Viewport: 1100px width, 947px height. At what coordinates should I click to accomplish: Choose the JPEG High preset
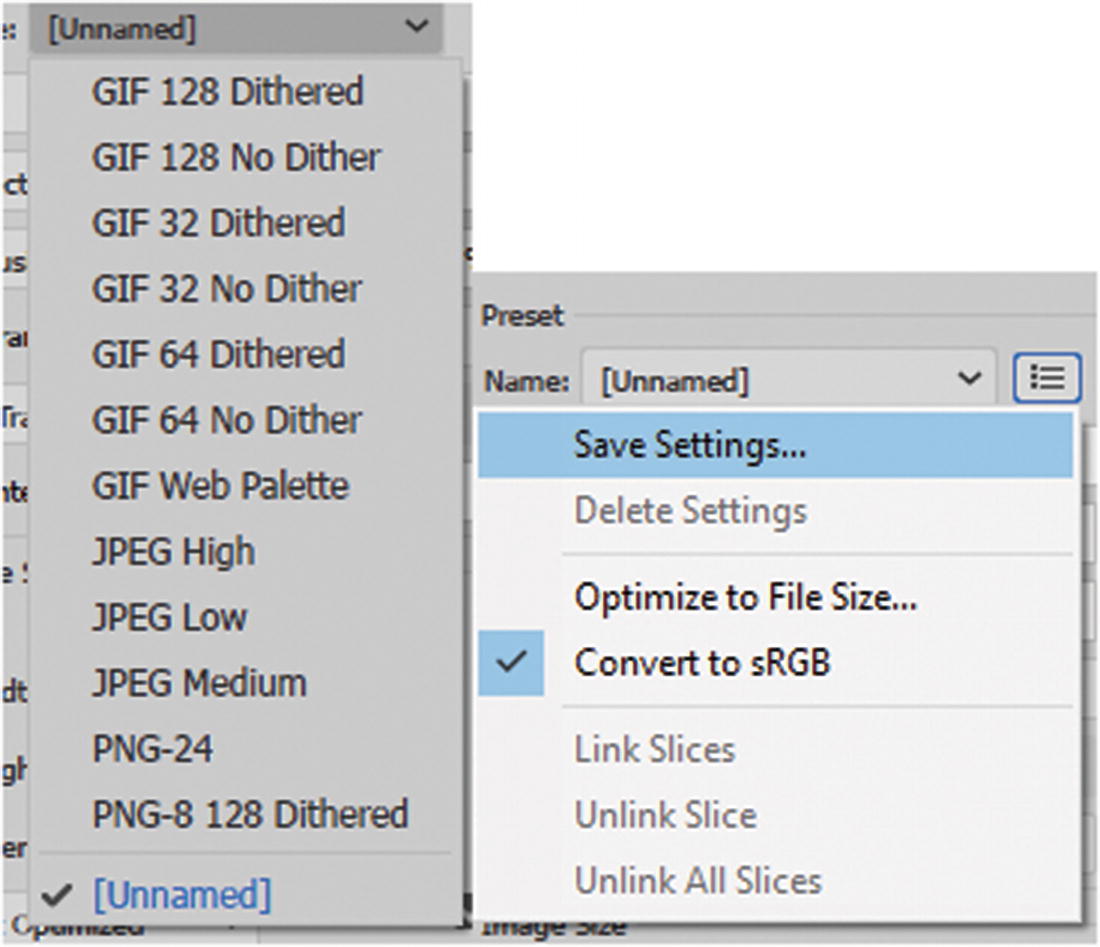tap(173, 551)
